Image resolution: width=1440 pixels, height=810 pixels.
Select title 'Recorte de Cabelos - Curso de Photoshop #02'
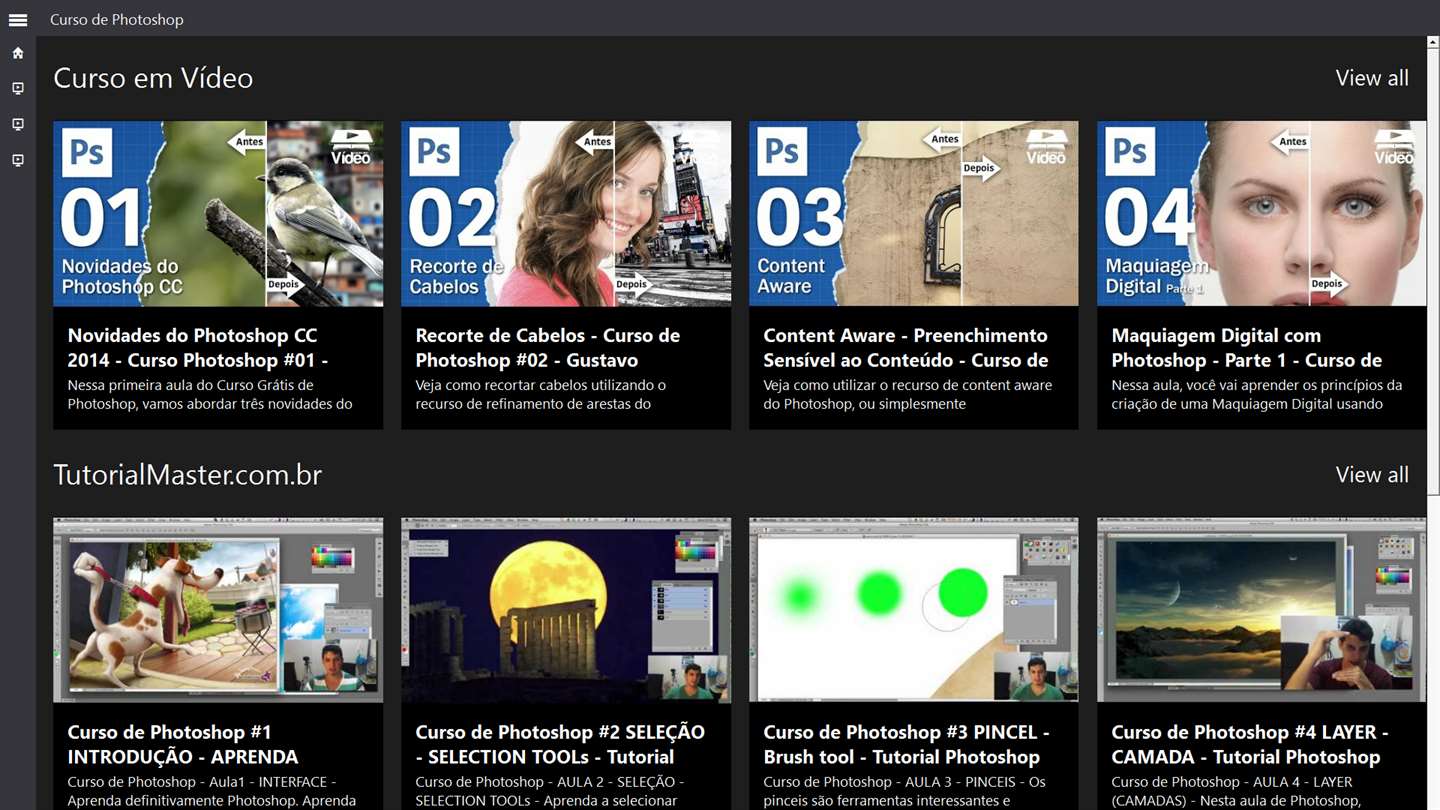[x=547, y=348]
